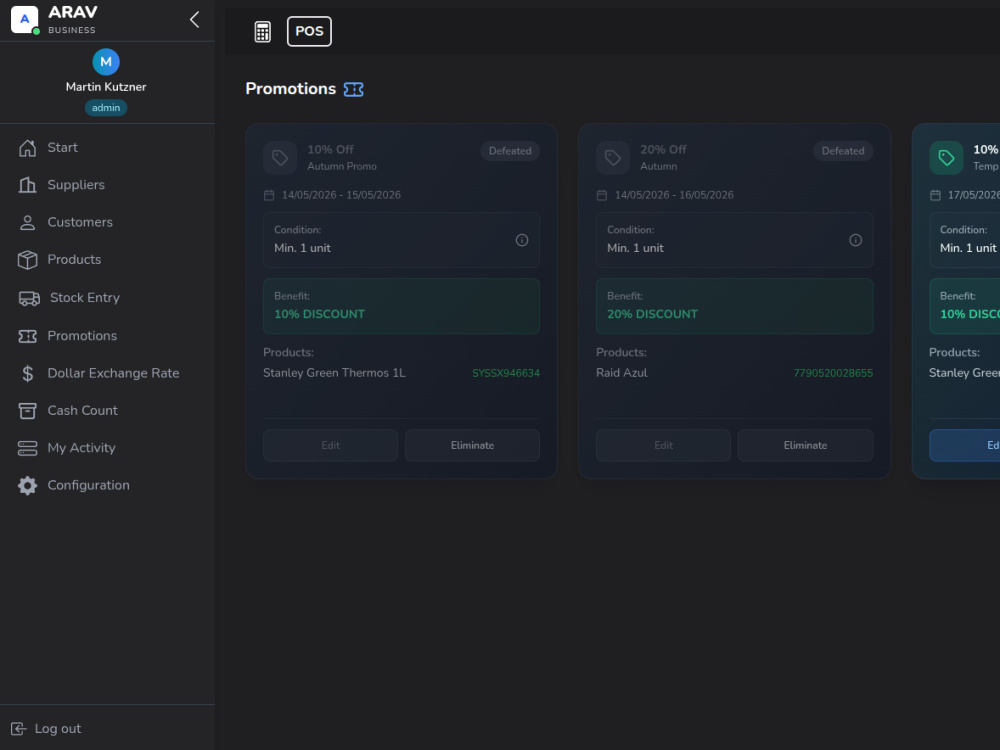Viewport: 1000px width, 750px height.
Task: Click the tag icon on Autumn Promo card
Action: [x=280, y=158]
